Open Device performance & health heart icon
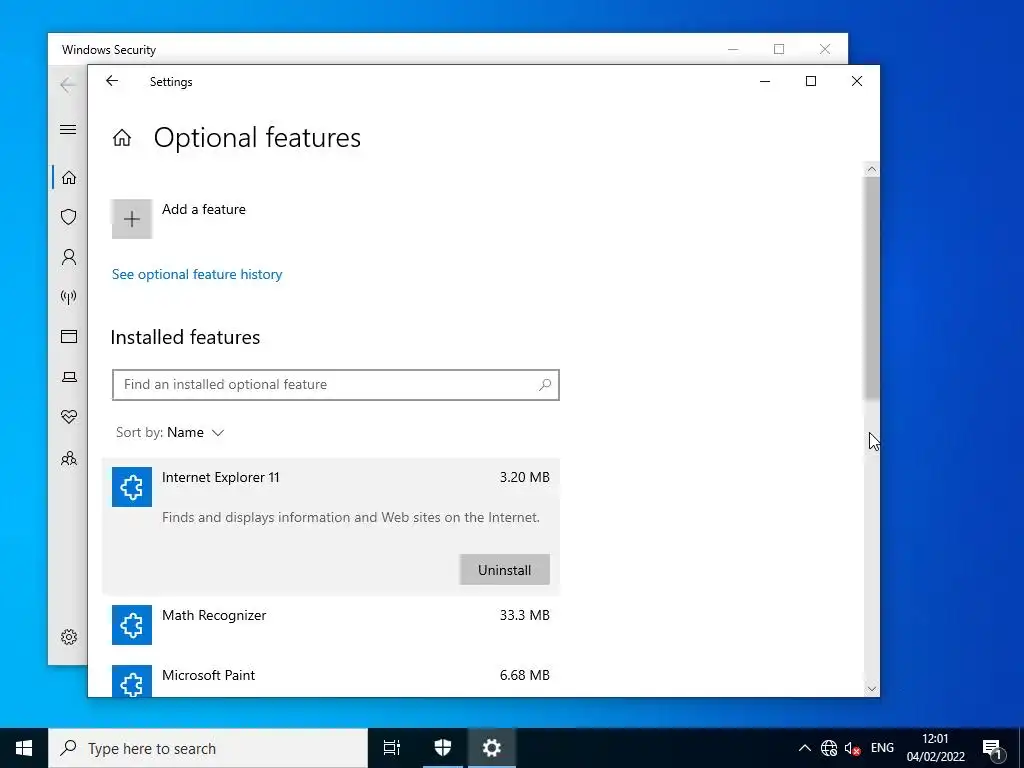 pyautogui.click(x=69, y=417)
